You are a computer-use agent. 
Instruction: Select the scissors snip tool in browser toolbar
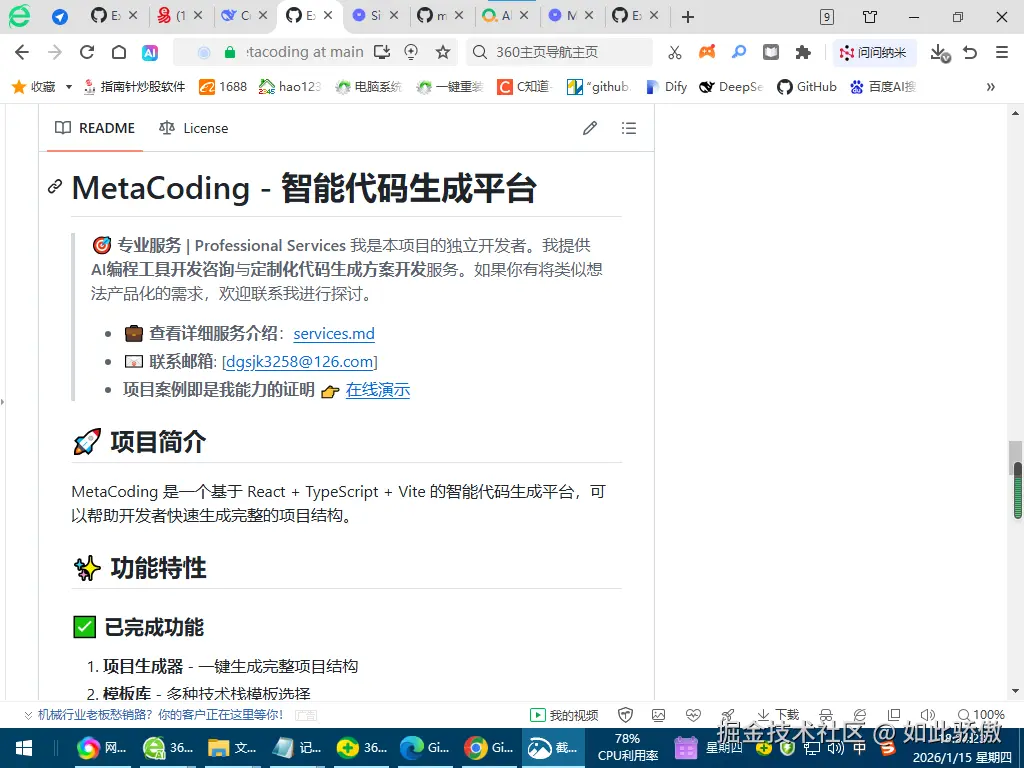(674, 51)
